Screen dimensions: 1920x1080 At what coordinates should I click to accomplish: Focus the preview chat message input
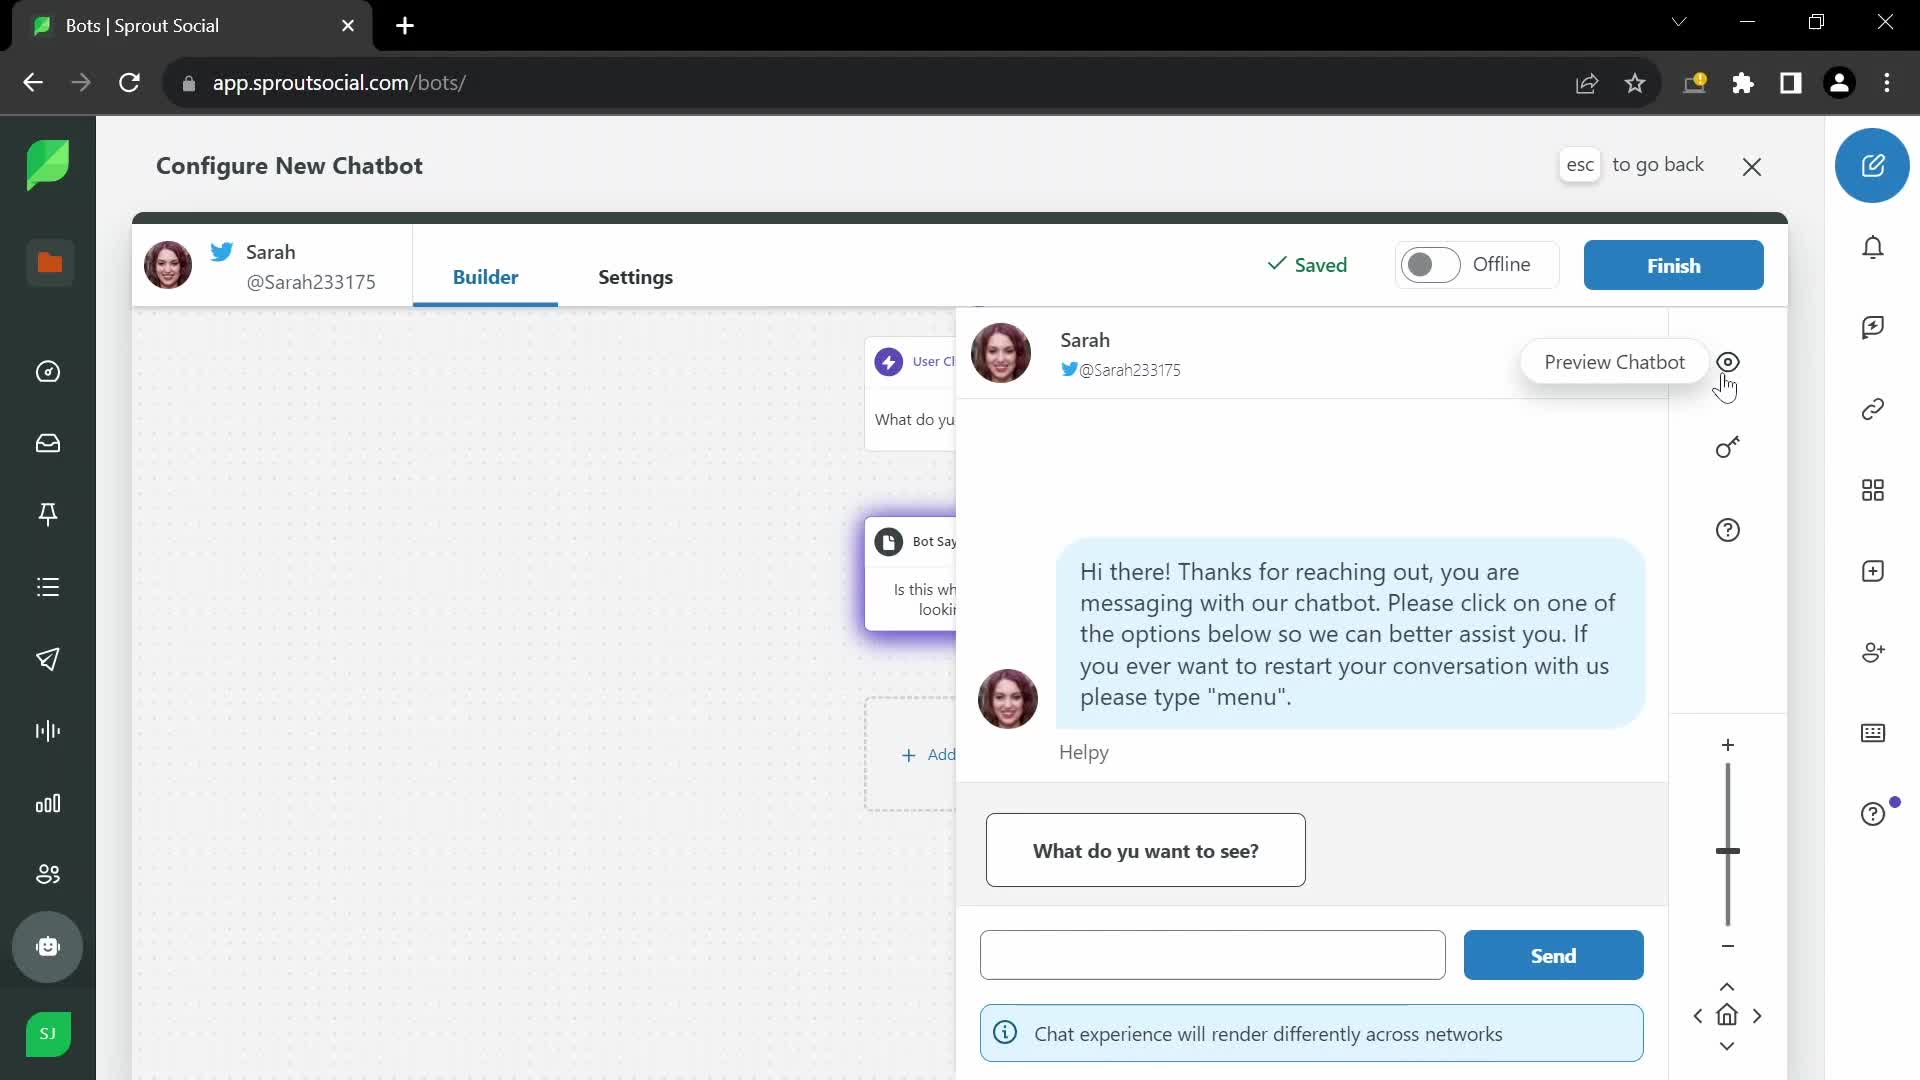1212,955
